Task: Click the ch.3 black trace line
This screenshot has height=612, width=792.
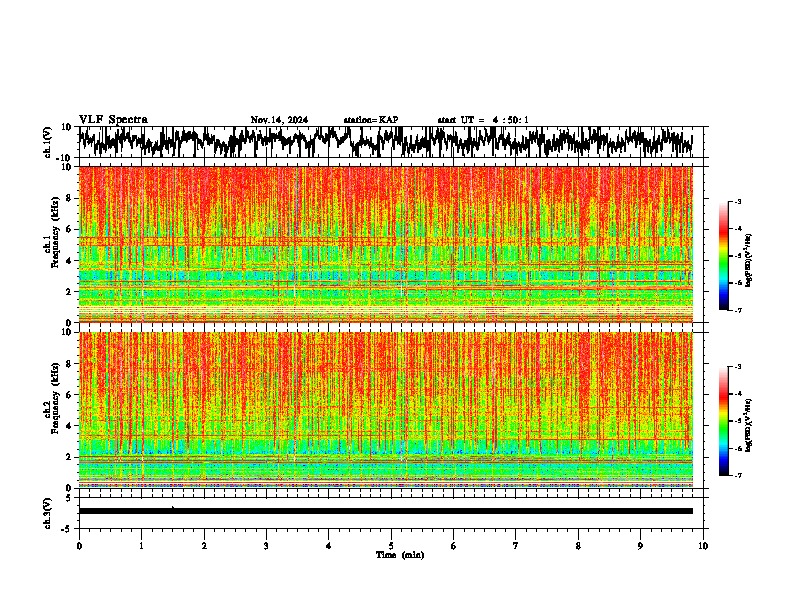Action: (386, 511)
